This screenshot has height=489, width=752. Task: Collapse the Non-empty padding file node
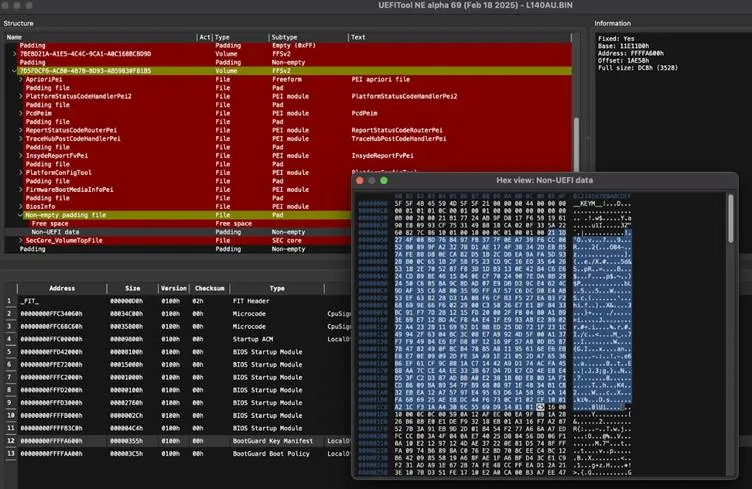click(x=21, y=215)
